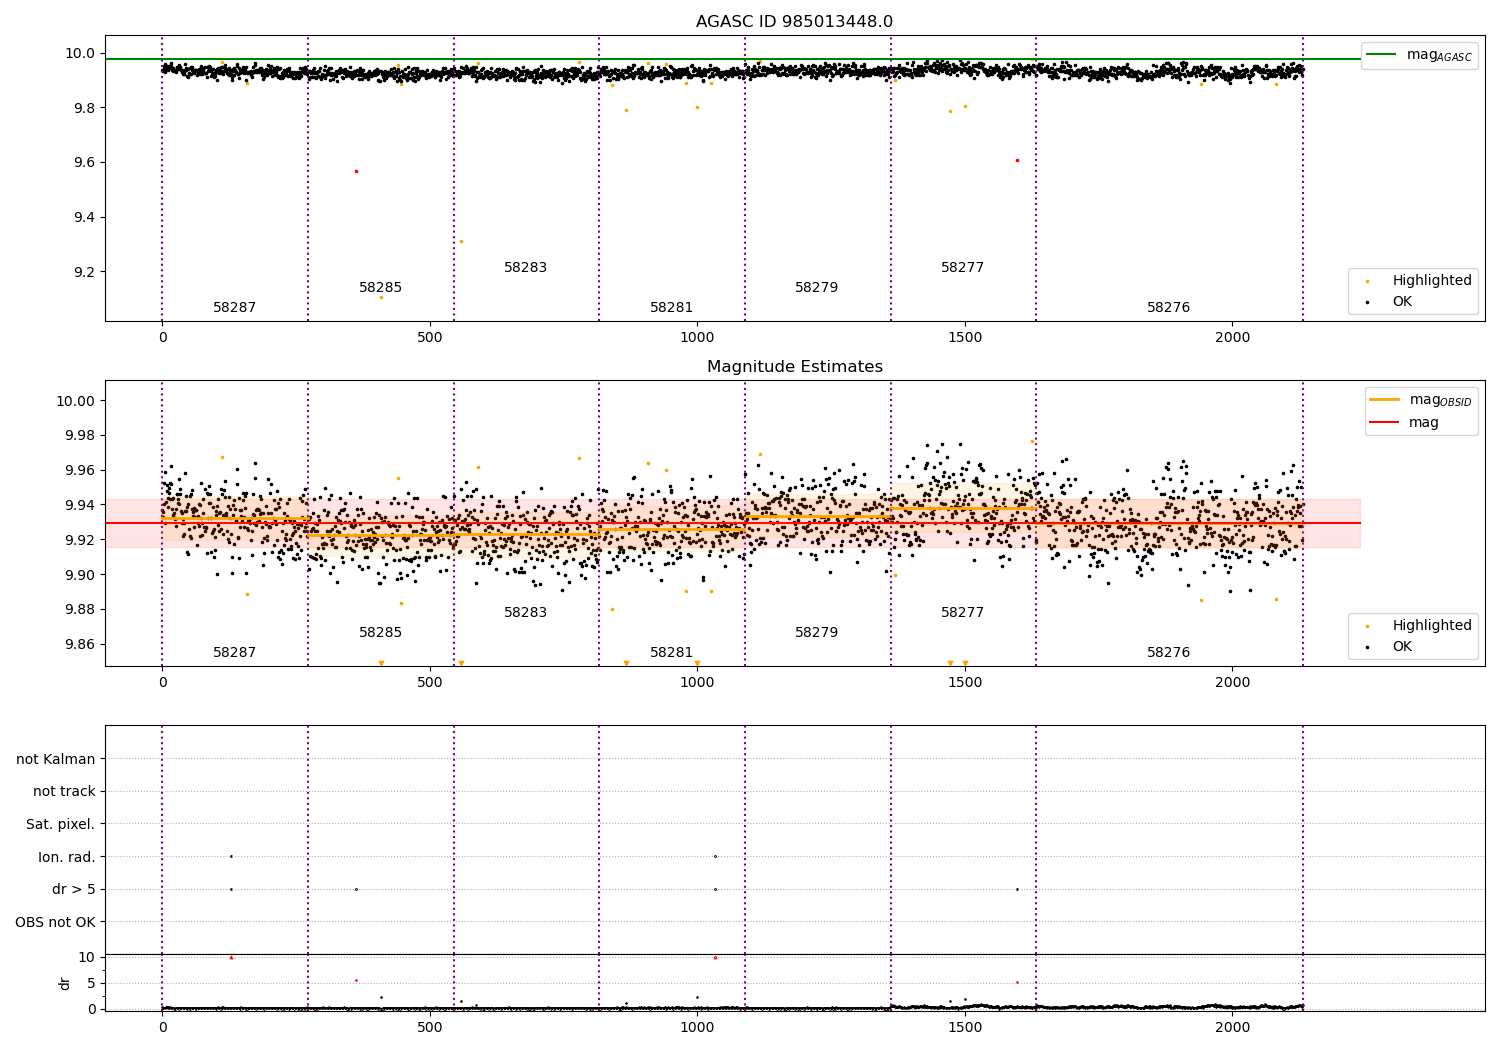Click x-axis tick 1500 under the AGASC ID plot
Screen dimensions: 1500x1050
point(965,338)
